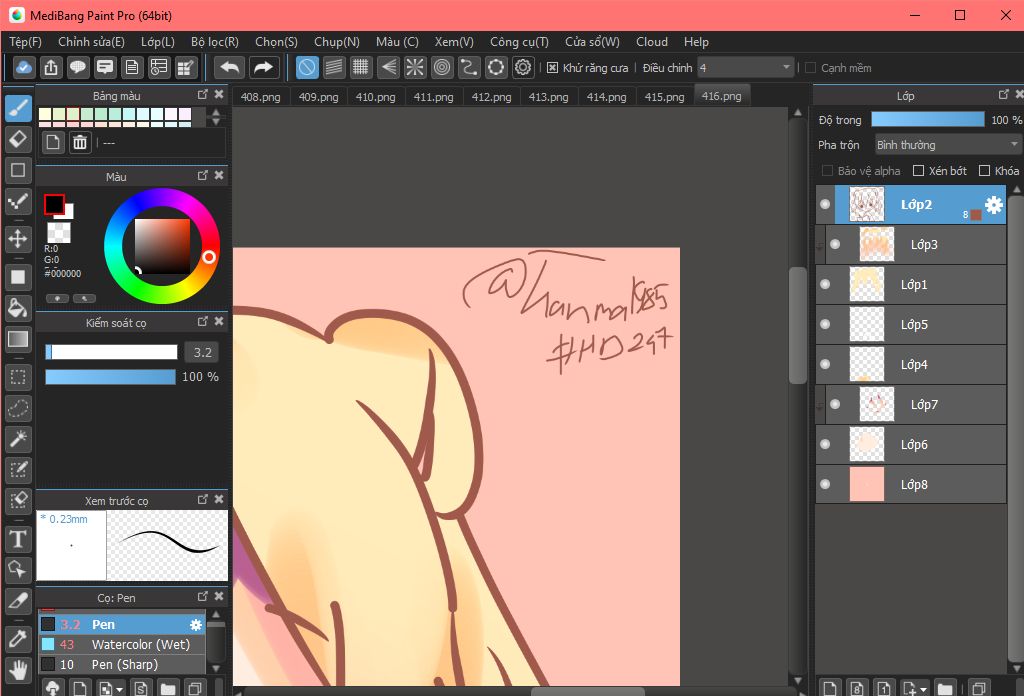Click the Undo arrow
The image size is (1024, 696).
coord(229,67)
